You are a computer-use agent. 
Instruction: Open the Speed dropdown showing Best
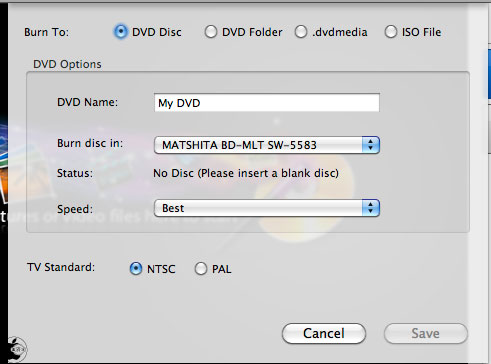point(267,208)
